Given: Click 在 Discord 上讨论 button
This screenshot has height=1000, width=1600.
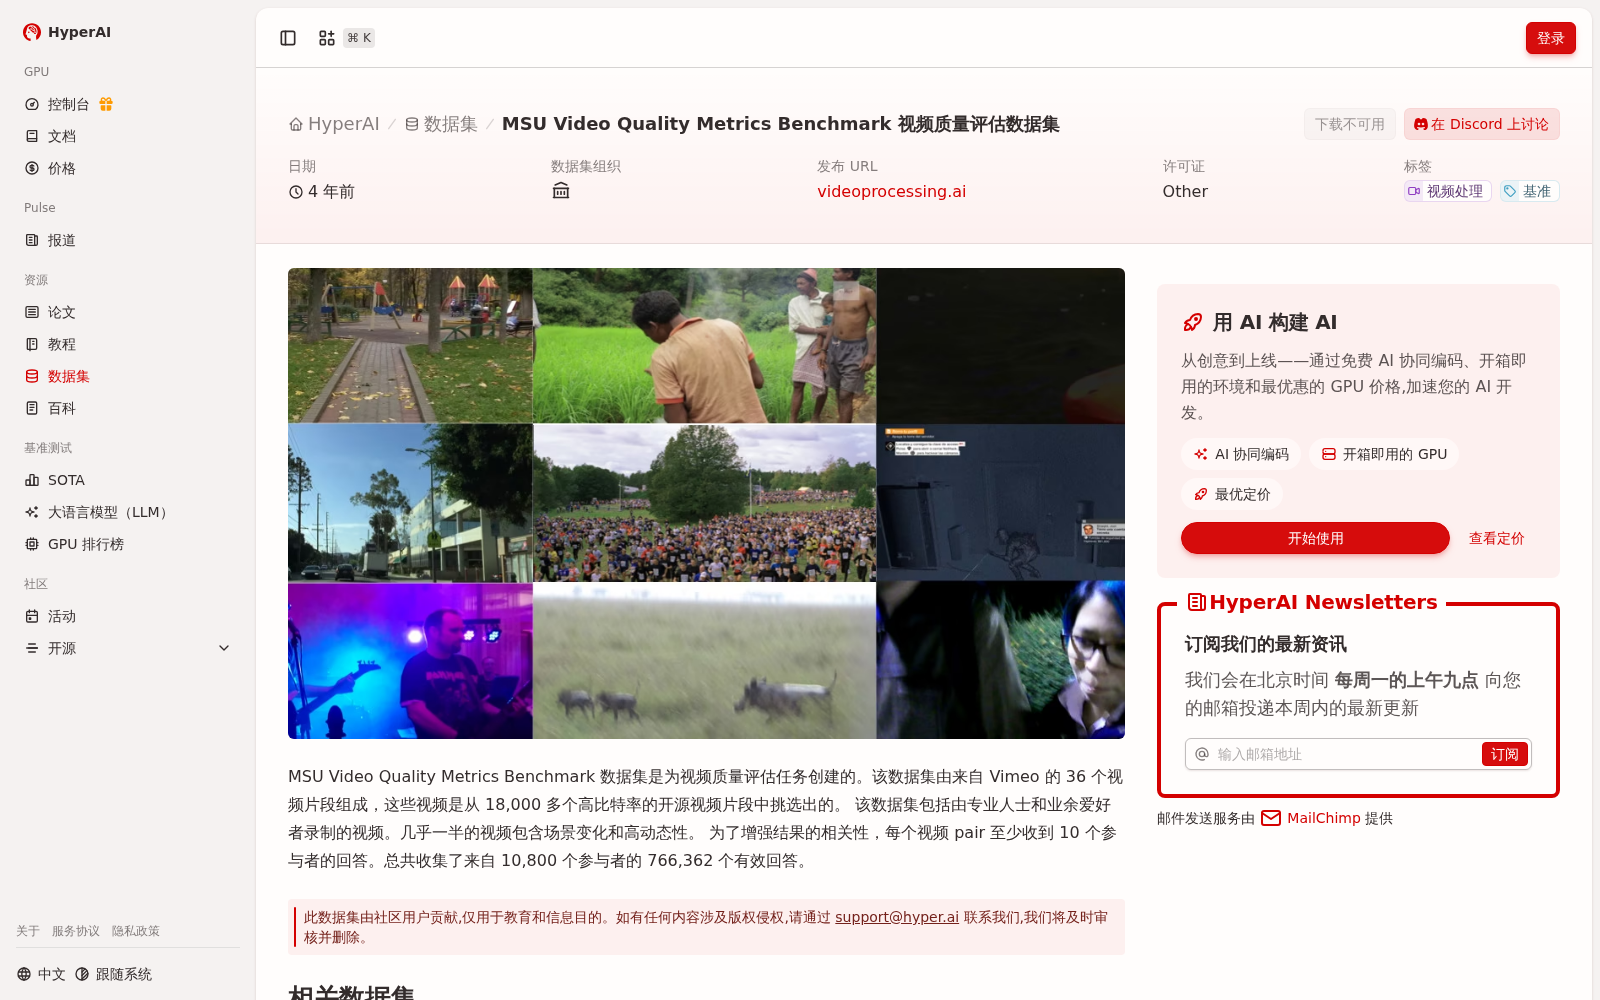Looking at the screenshot, I should pyautogui.click(x=1481, y=124).
